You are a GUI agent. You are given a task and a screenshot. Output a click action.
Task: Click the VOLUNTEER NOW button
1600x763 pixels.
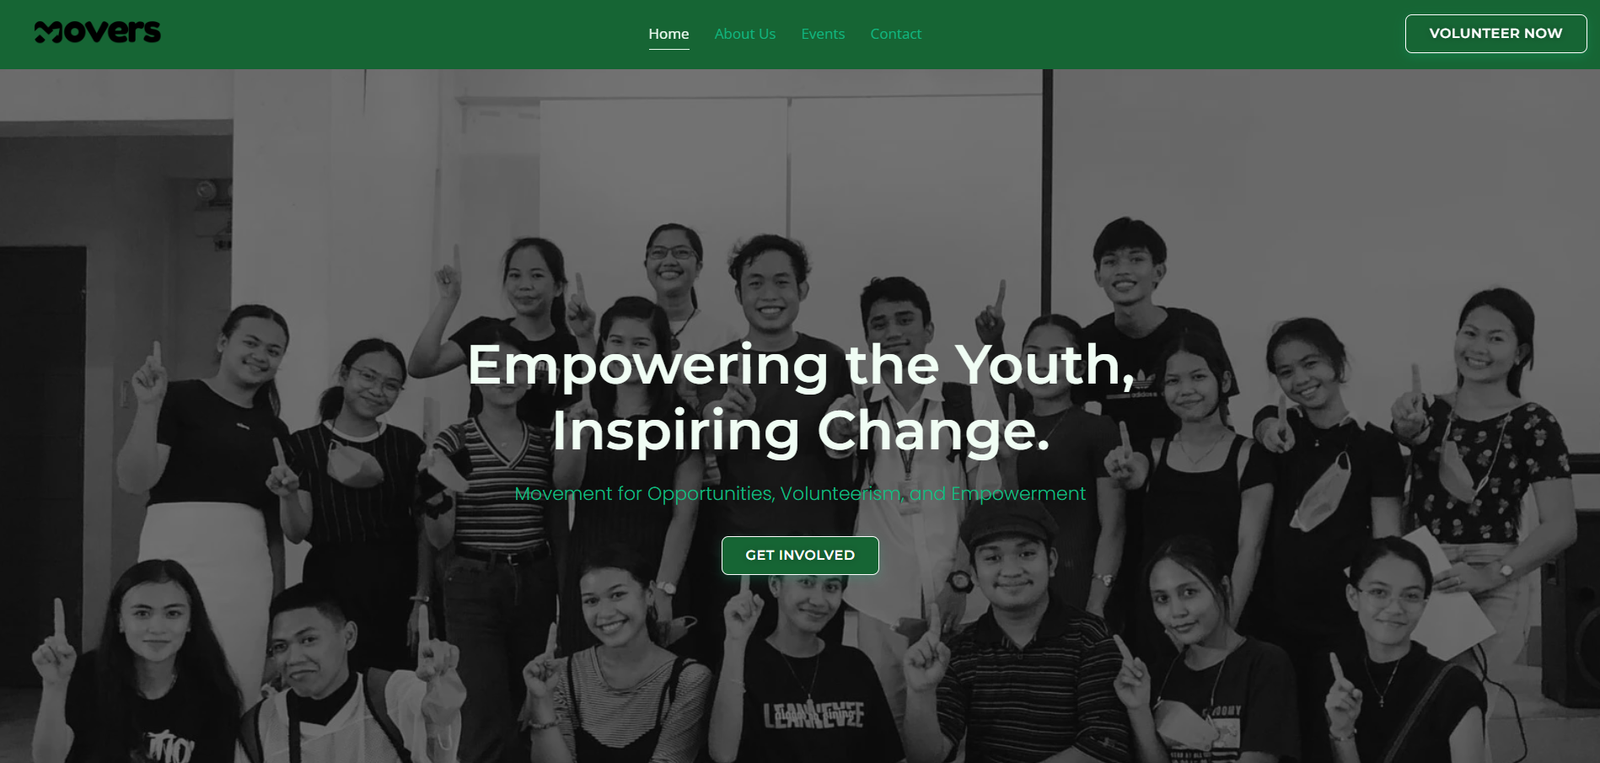1496,34
